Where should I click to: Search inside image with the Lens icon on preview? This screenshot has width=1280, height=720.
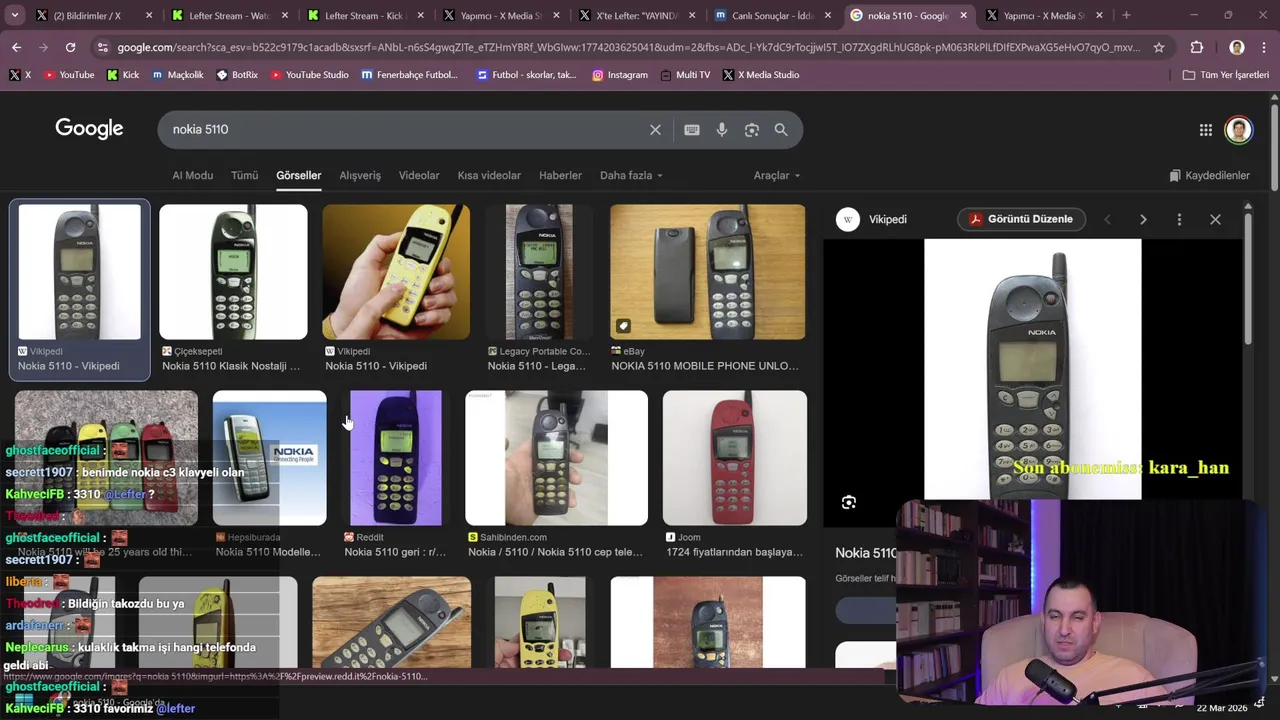pos(848,502)
